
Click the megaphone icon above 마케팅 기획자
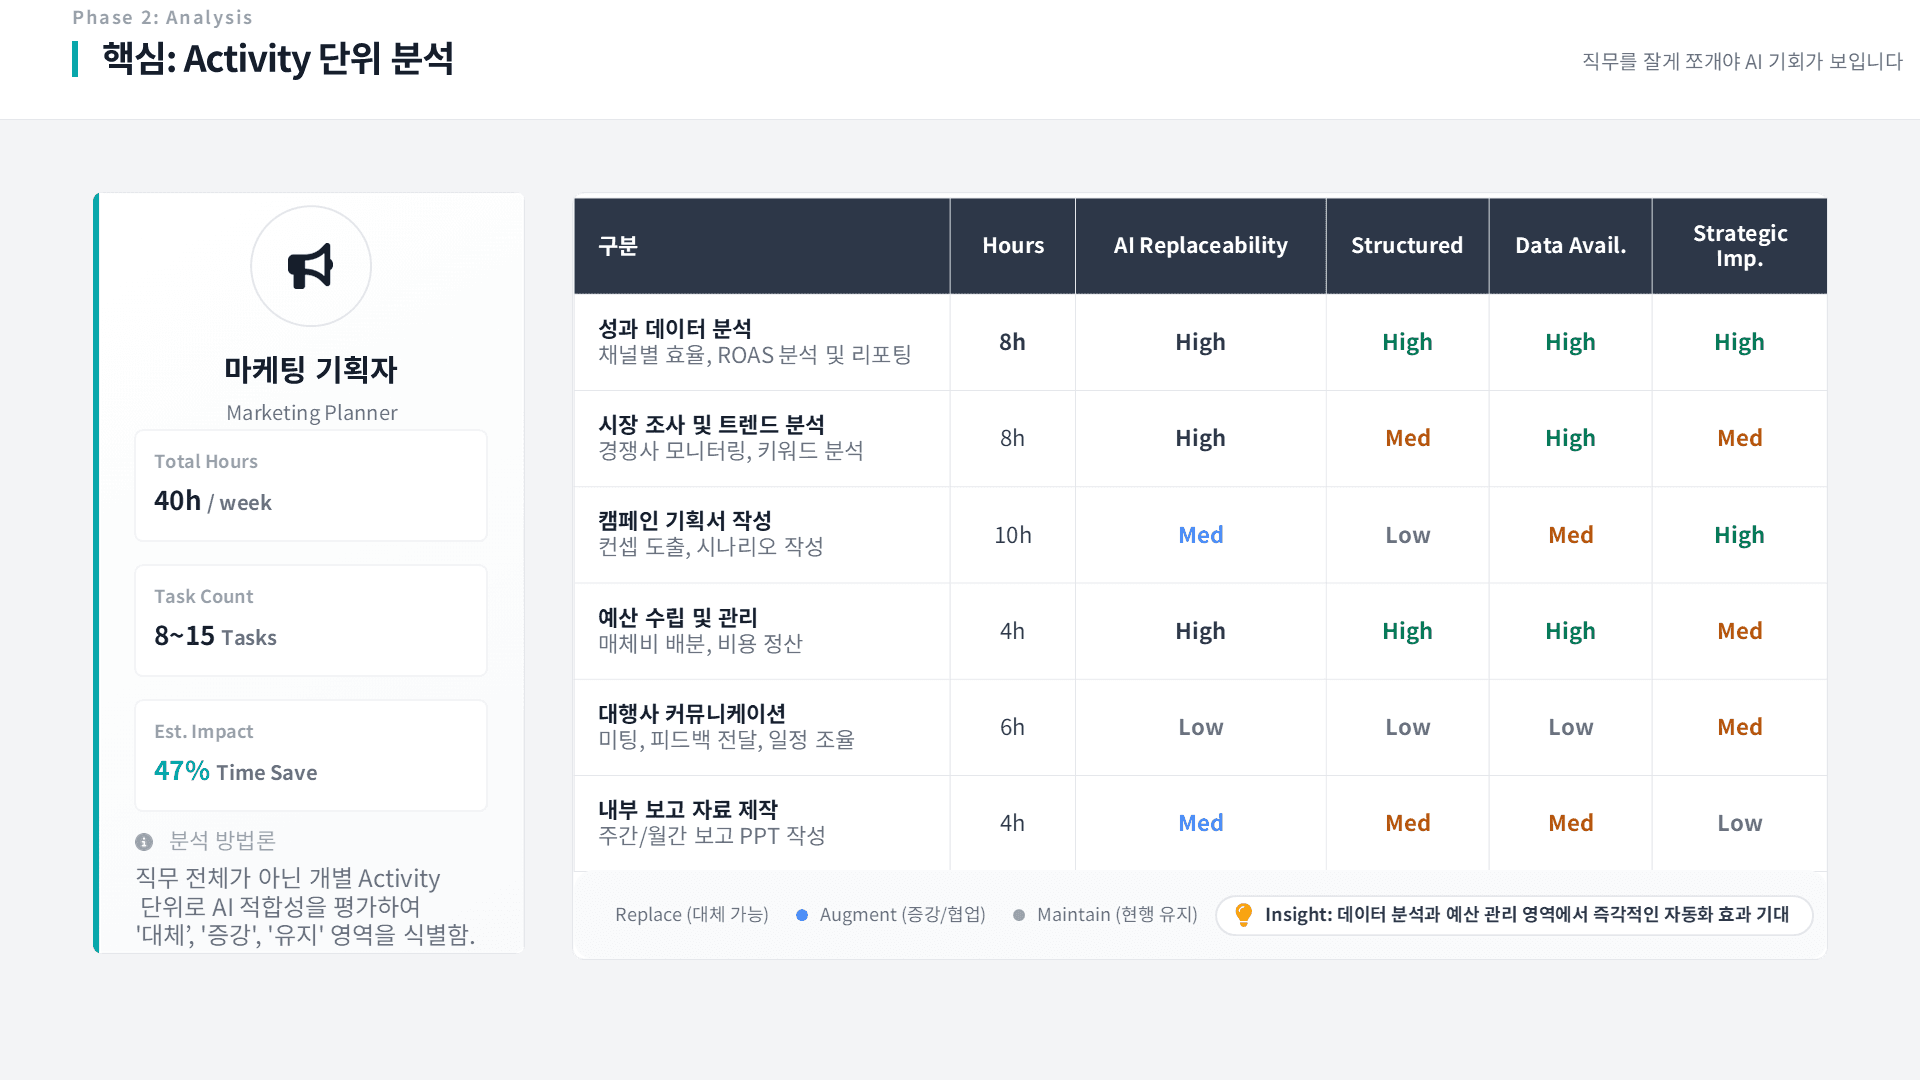(x=311, y=266)
